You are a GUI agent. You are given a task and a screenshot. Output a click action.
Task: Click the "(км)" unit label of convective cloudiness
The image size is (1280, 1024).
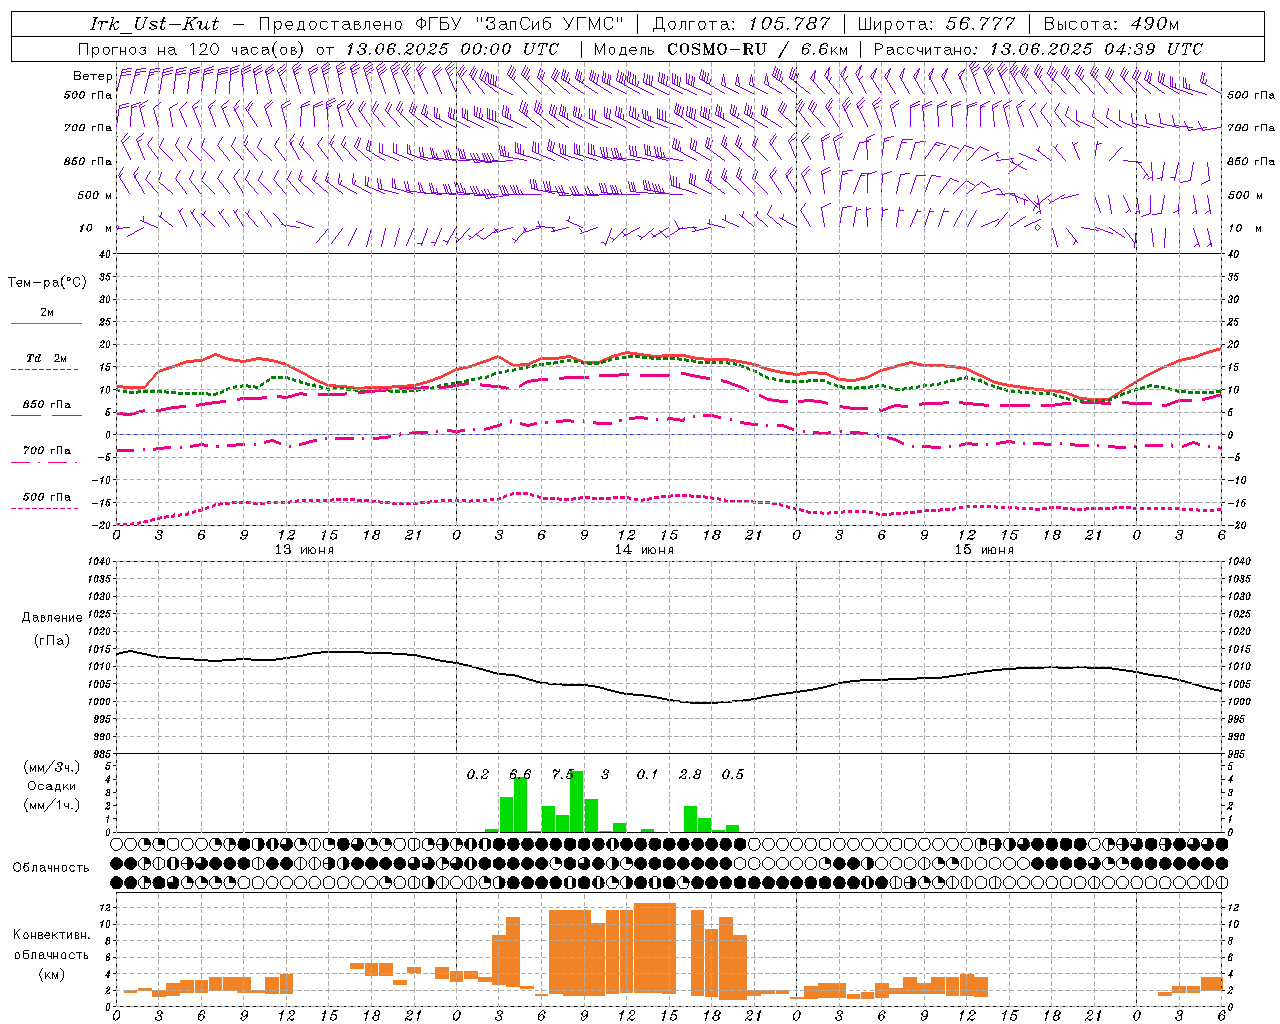[52, 974]
